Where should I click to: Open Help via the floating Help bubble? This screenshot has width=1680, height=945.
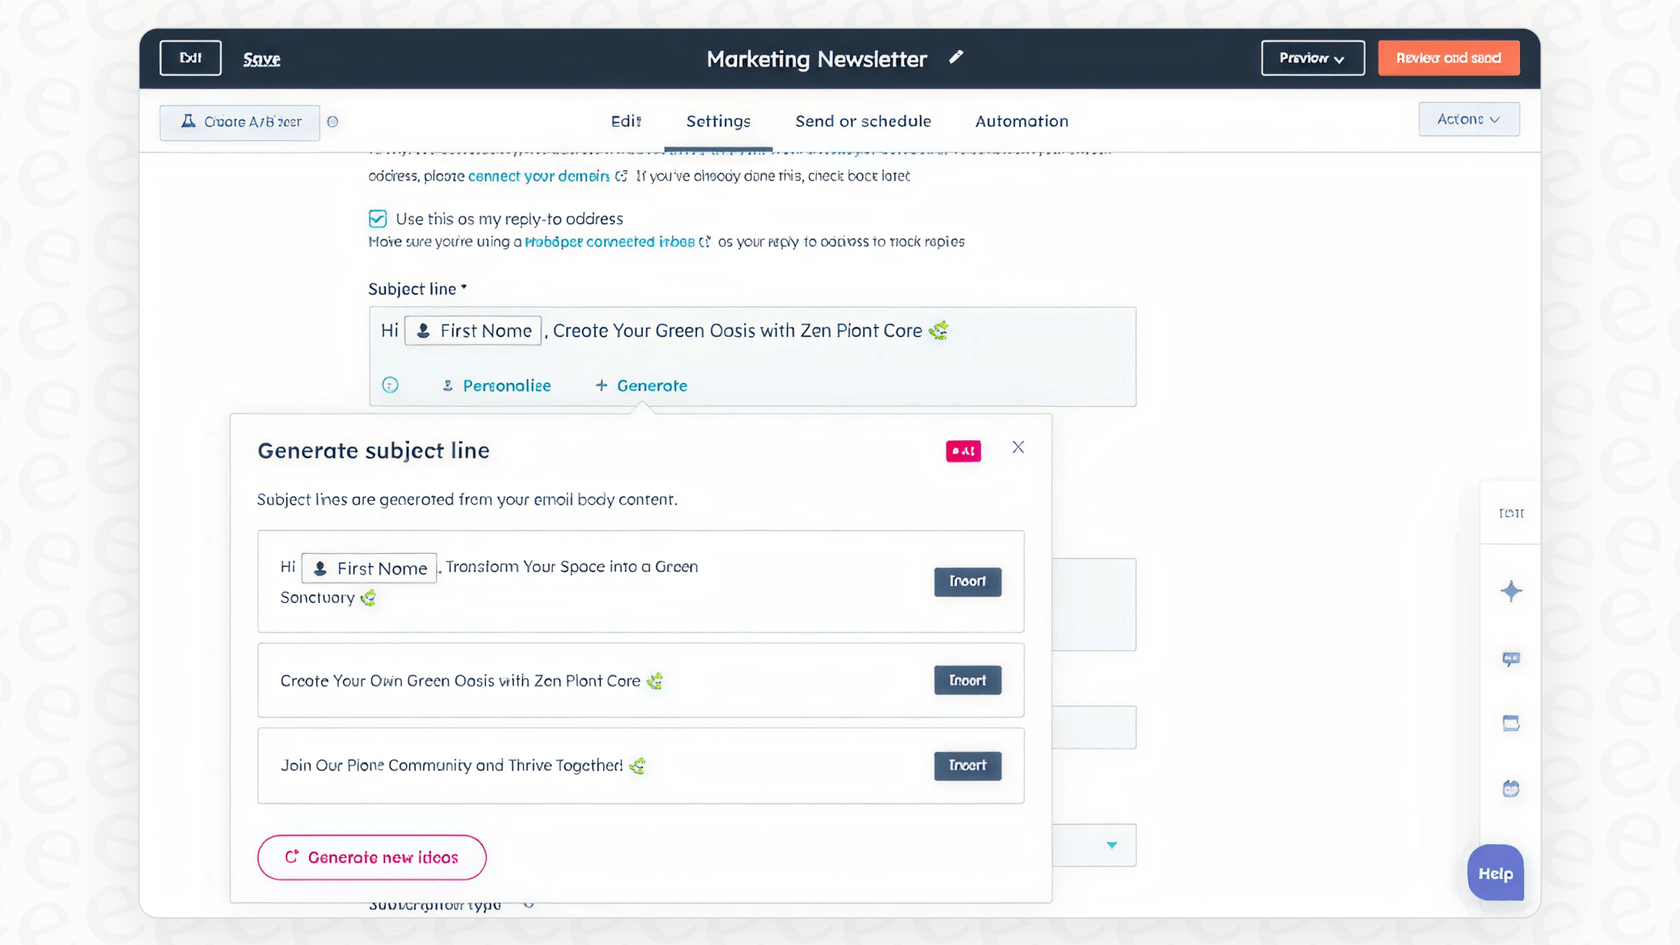click(1494, 872)
